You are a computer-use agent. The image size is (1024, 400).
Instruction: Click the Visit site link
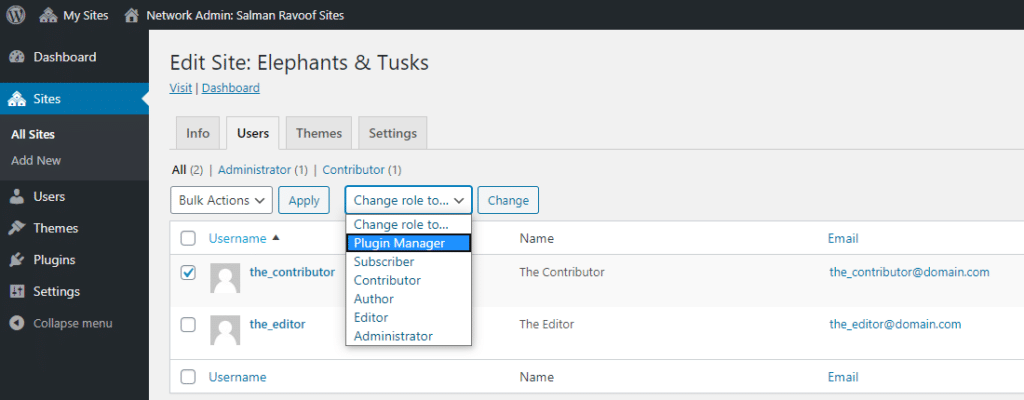click(x=181, y=88)
